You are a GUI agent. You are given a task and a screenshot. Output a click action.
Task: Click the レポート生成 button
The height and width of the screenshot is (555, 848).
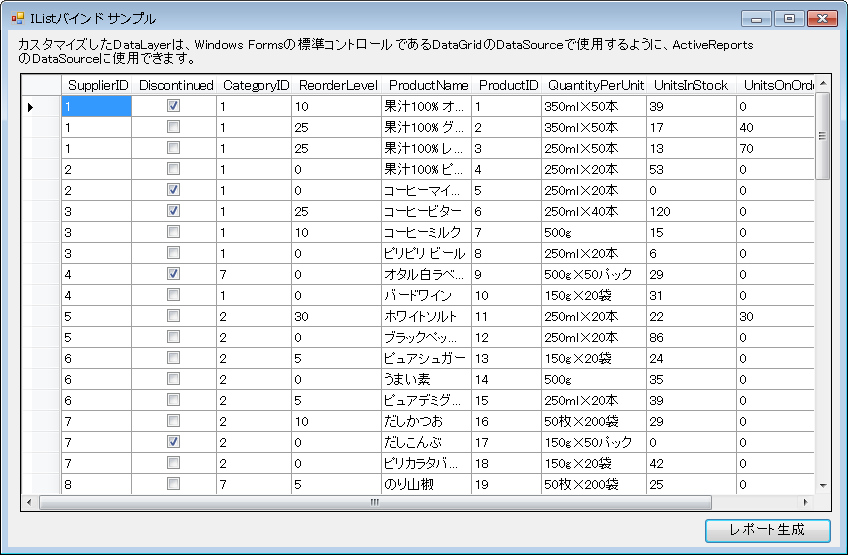[x=767, y=530]
